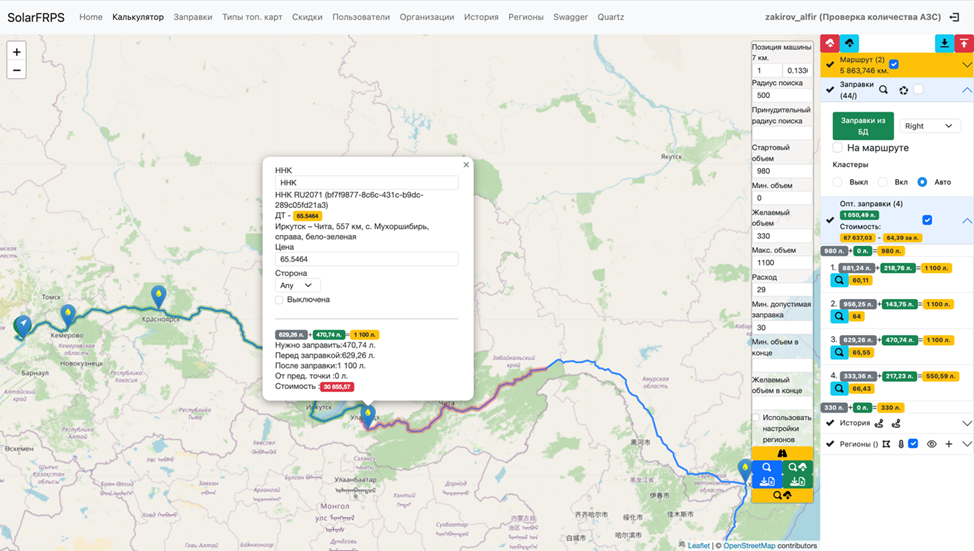This screenshot has width=974, height=551.
Task: Click the polygon draw icon in Регионы row
Action: pos(886,444)
